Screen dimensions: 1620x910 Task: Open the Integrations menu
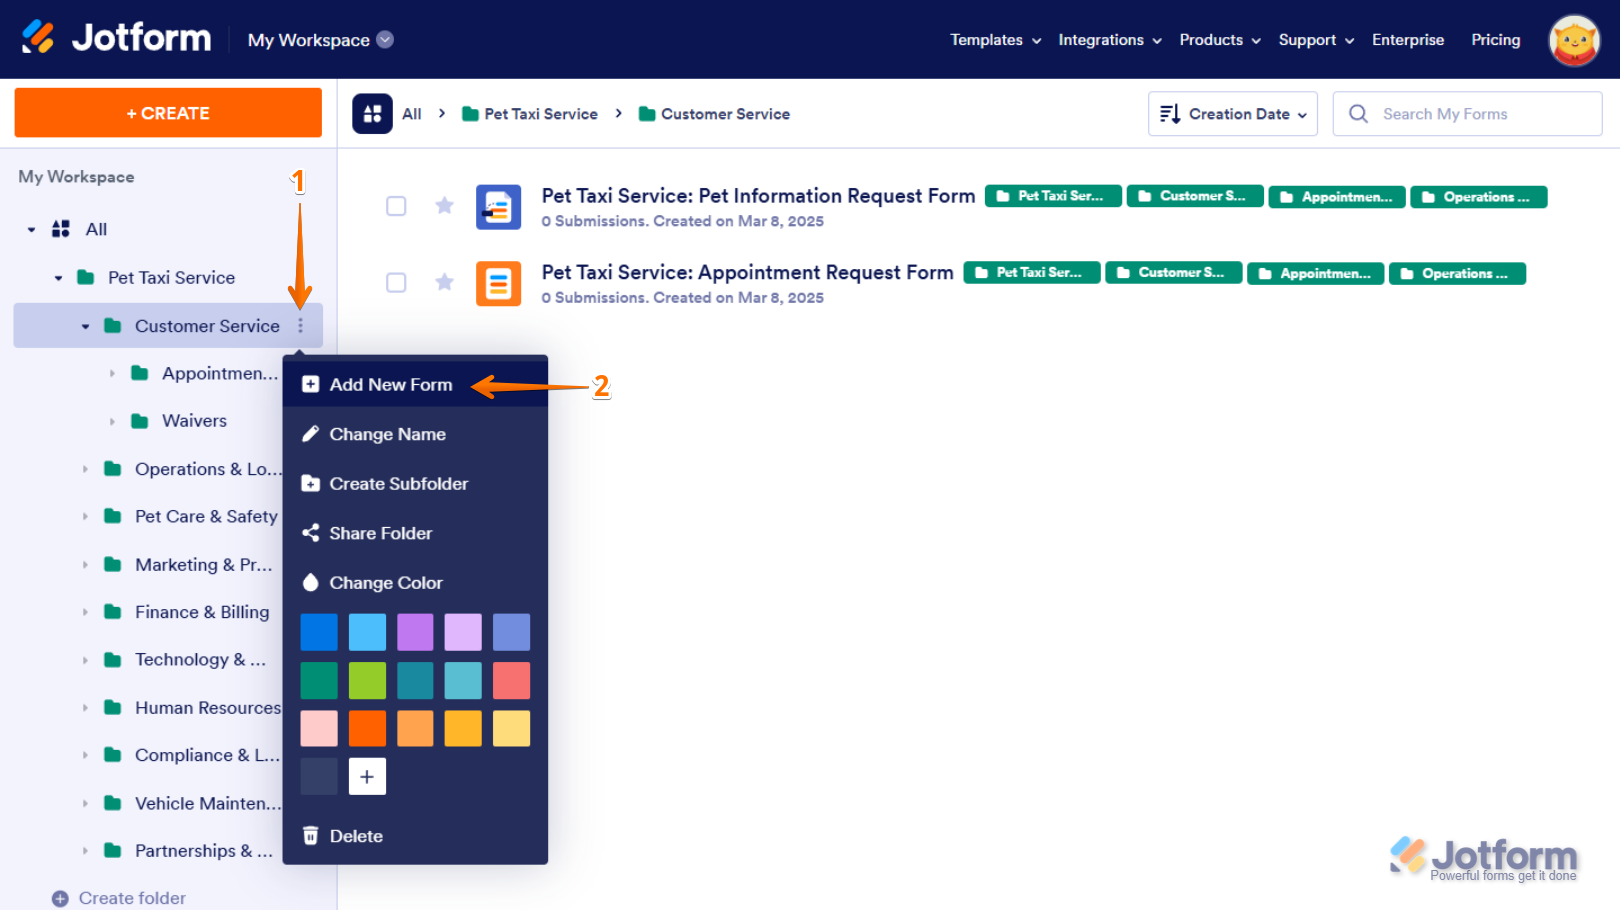tap(1110, 40)
